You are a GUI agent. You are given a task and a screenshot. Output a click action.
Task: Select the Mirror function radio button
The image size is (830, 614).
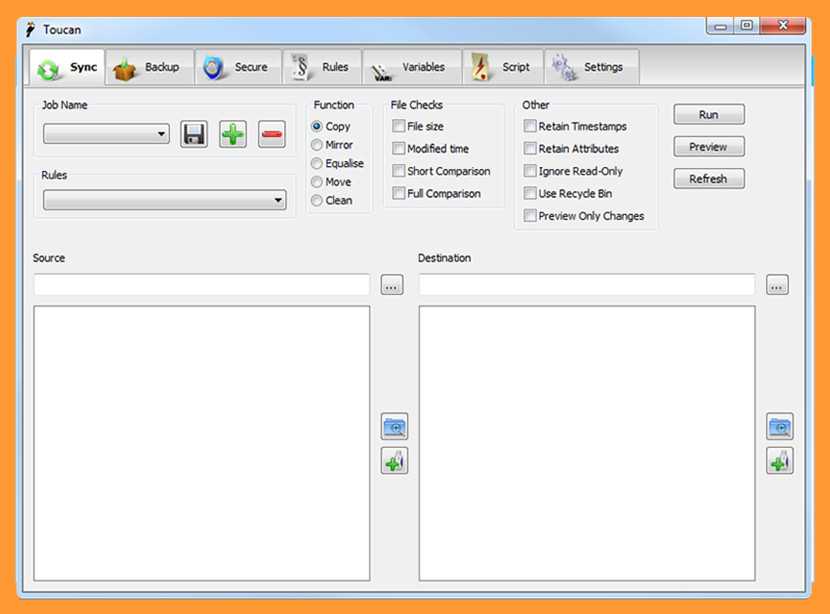click(317, 145)
